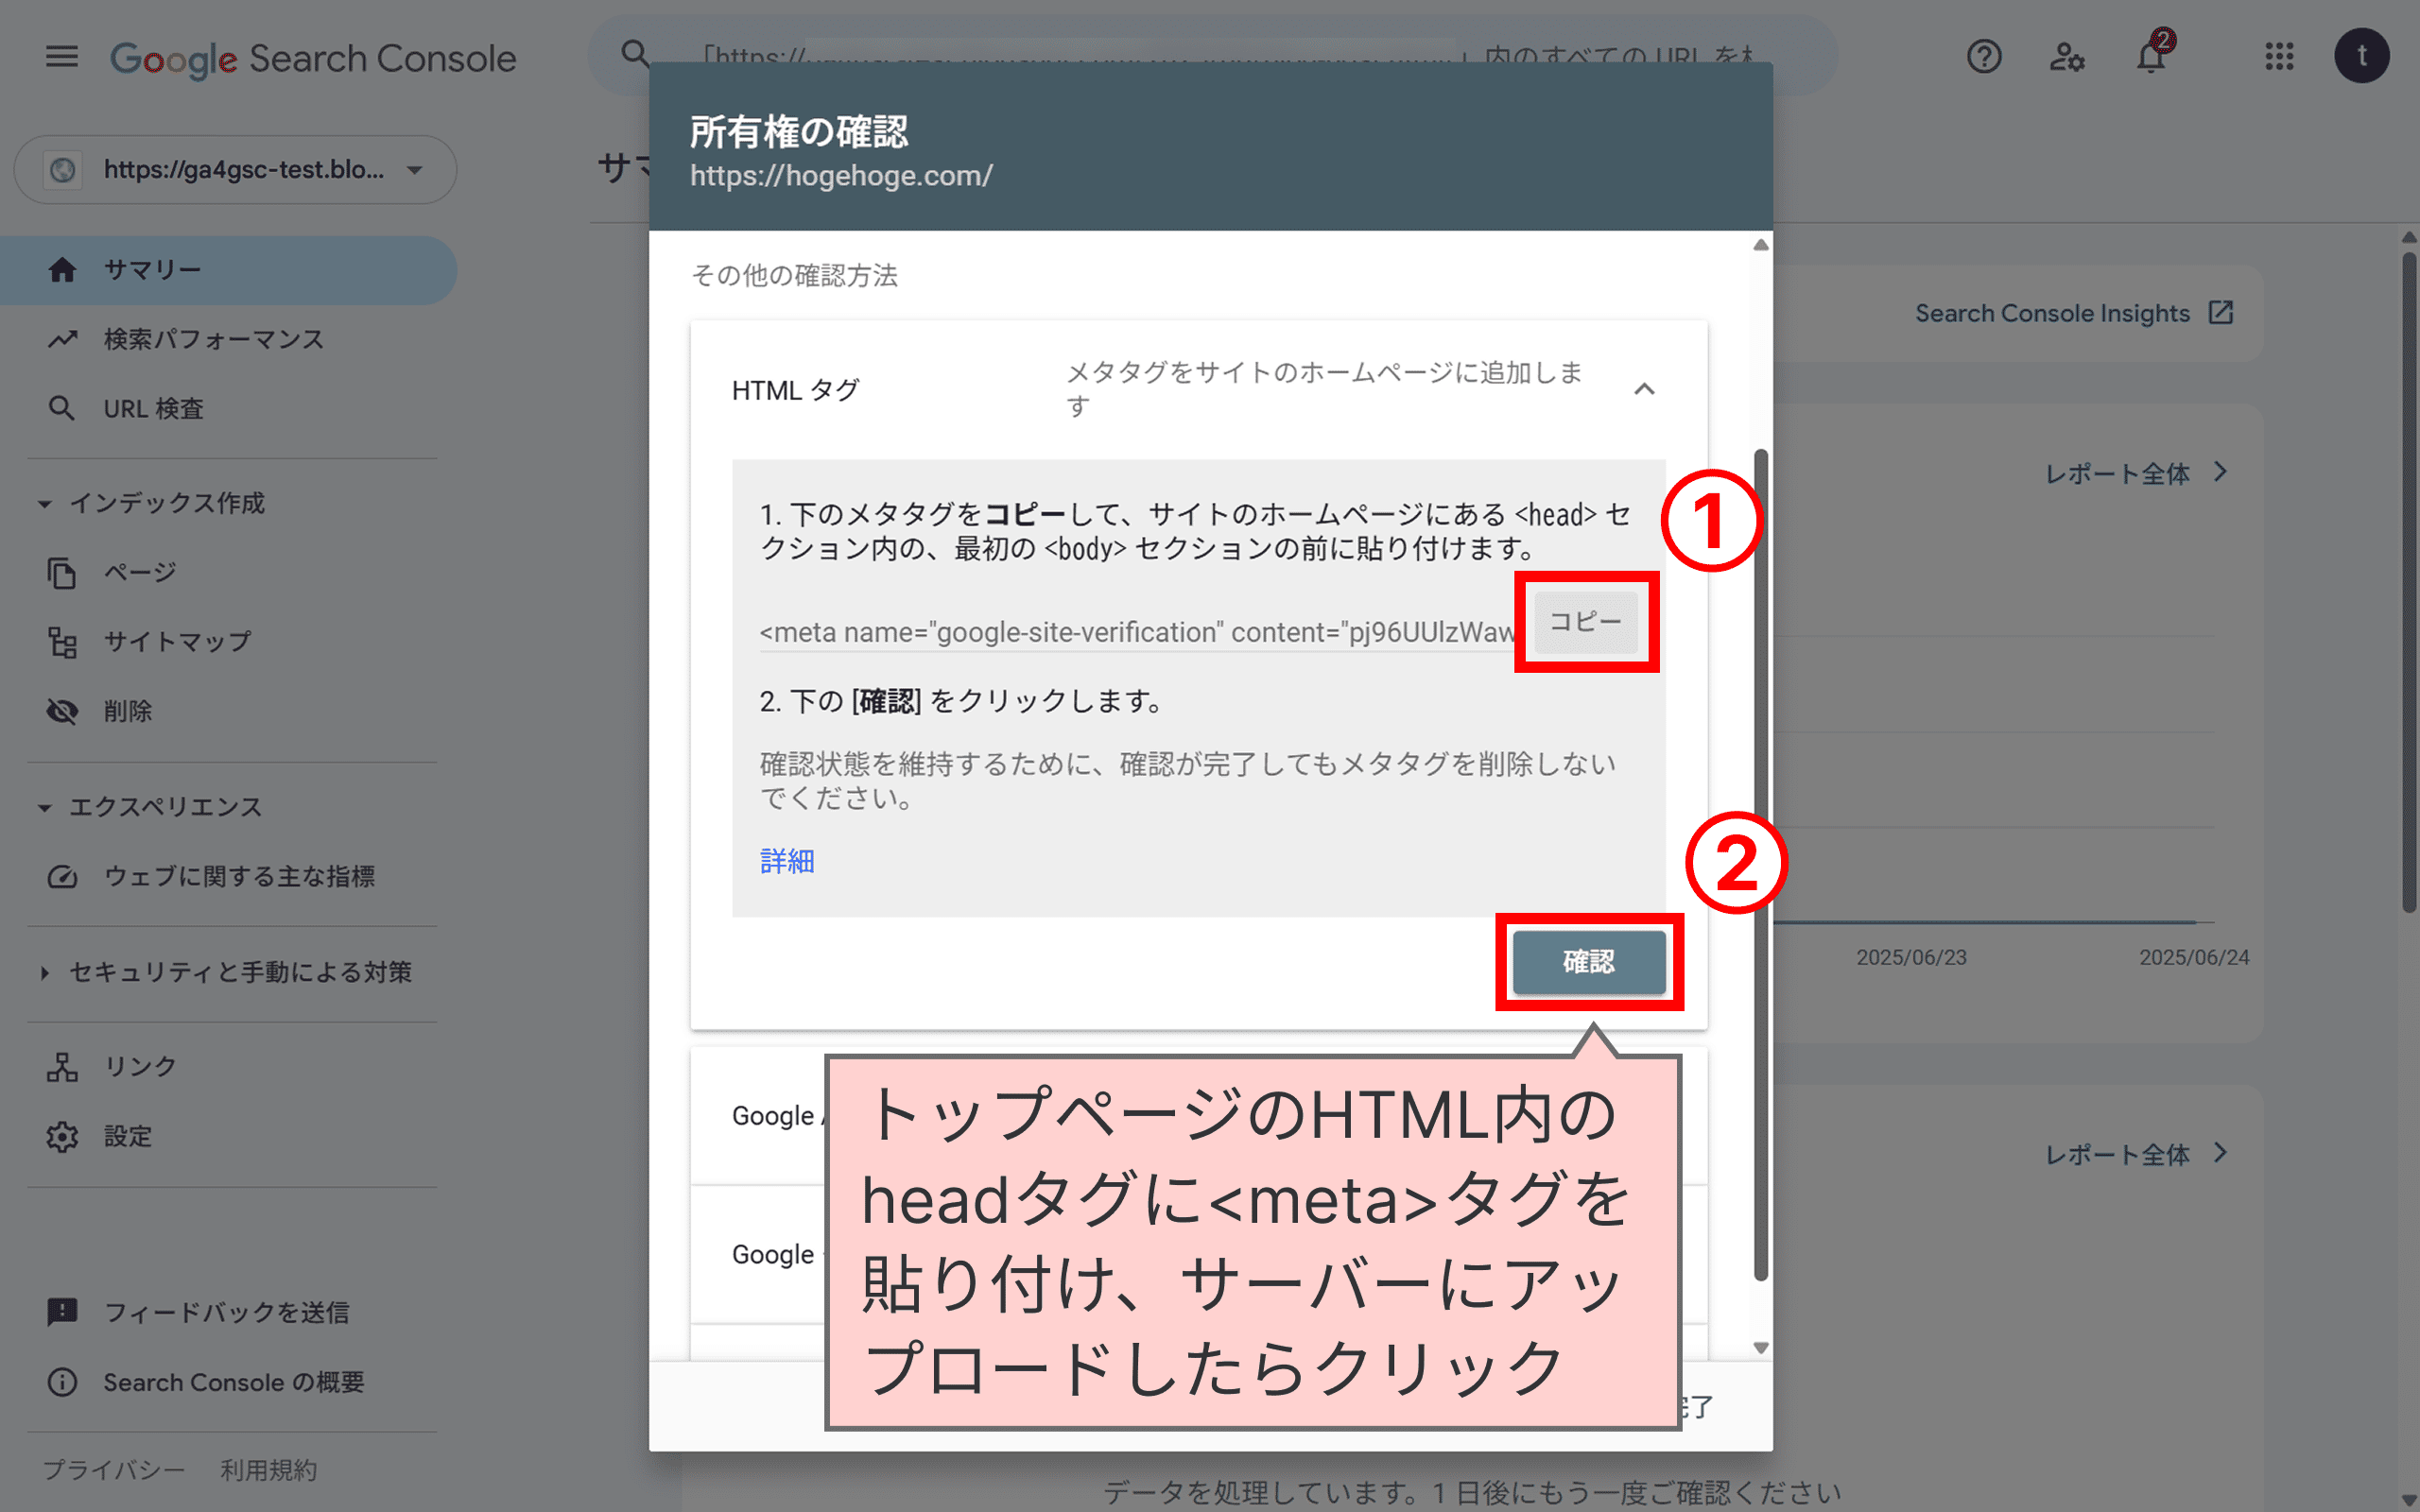Click the network icon beside リンク
The width and height of the screenshot is (2420, 1512).
[62, 1067]
